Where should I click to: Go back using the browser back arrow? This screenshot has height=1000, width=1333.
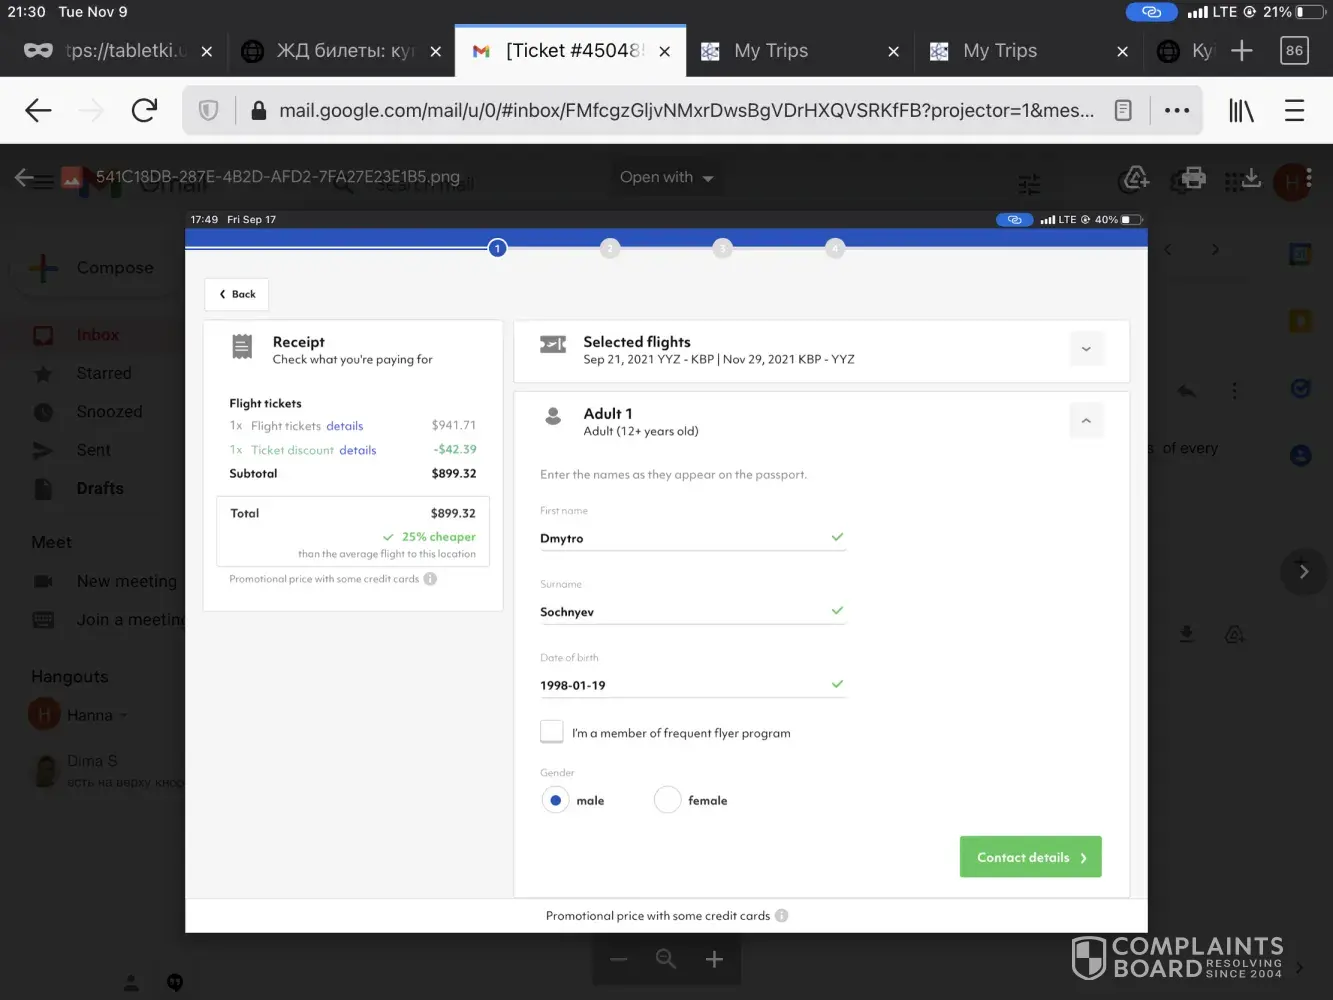(38, 110)
